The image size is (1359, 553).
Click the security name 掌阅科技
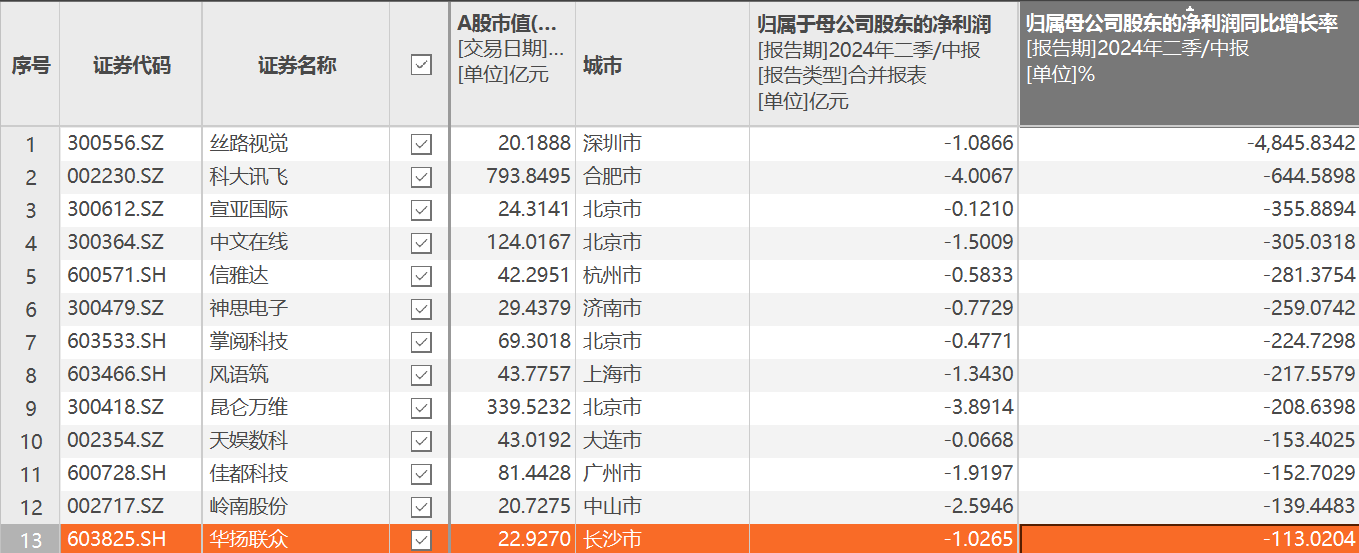click(249, 342)
